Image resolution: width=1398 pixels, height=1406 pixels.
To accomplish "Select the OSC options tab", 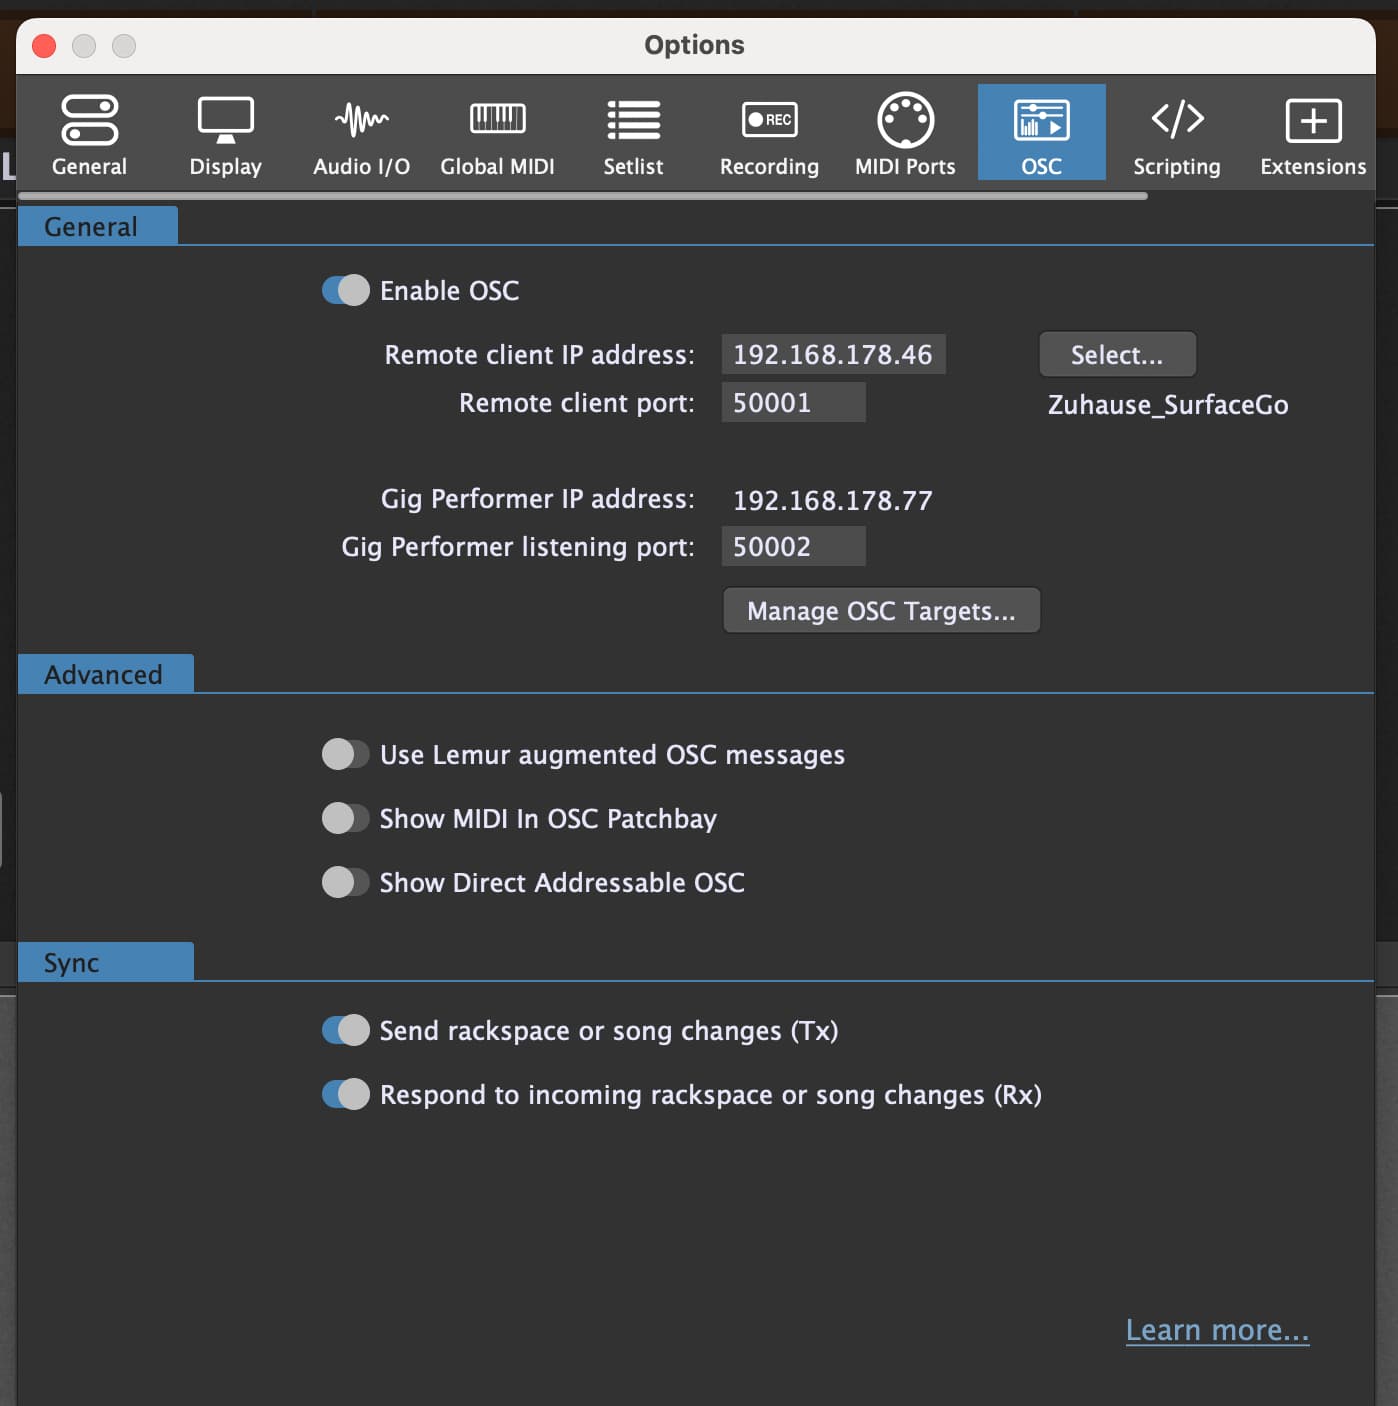I will [x=1042, y=133].
